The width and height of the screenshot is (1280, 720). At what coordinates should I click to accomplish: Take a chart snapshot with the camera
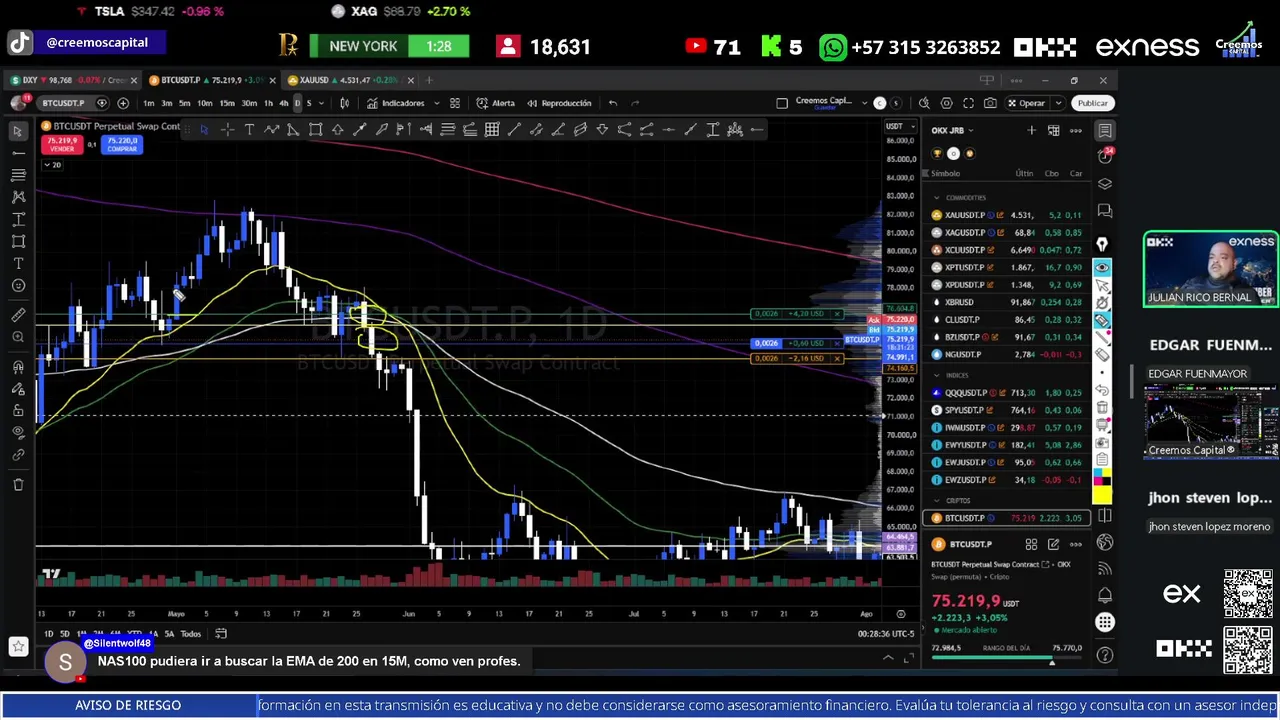tap(990, 103)
